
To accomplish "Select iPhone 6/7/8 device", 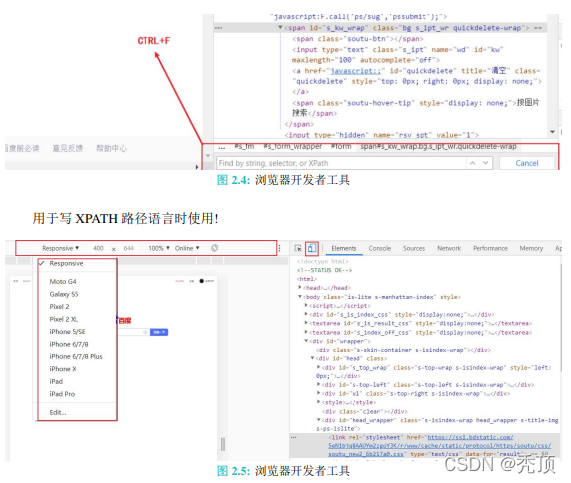I will pyautogui.click(x=69, y=344).
